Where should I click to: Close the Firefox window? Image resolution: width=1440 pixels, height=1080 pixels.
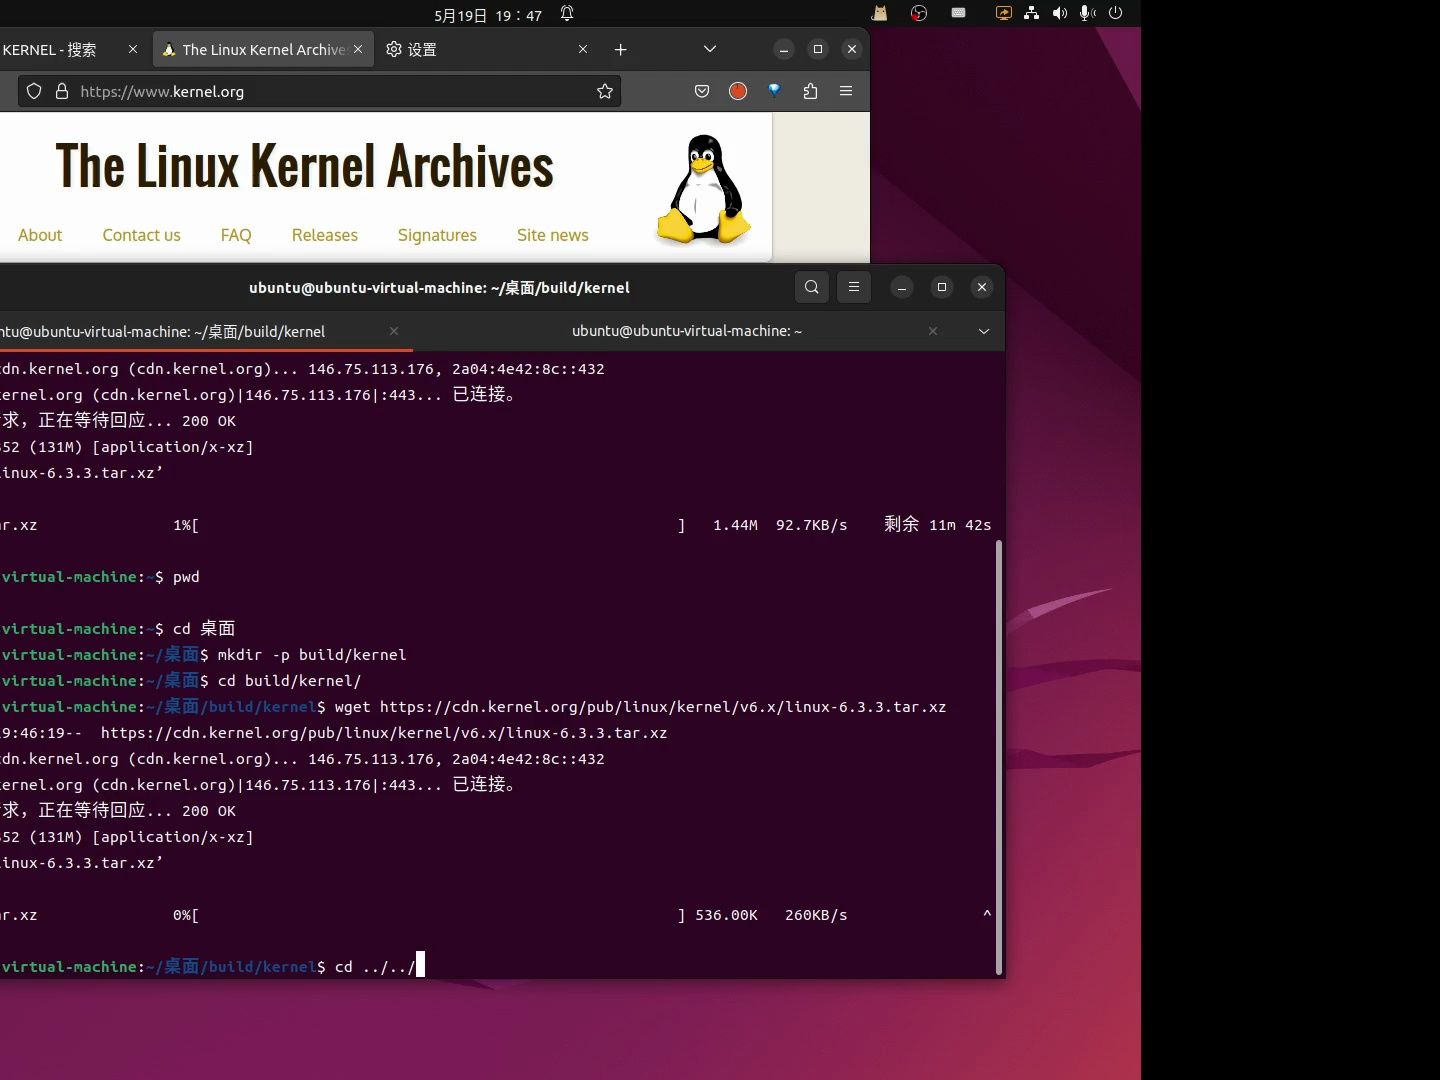852,49
